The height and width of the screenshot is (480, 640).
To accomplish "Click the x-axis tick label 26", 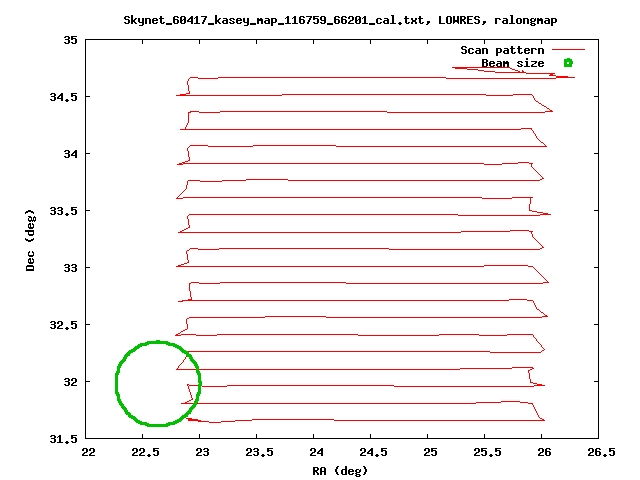I will [544, 452].
